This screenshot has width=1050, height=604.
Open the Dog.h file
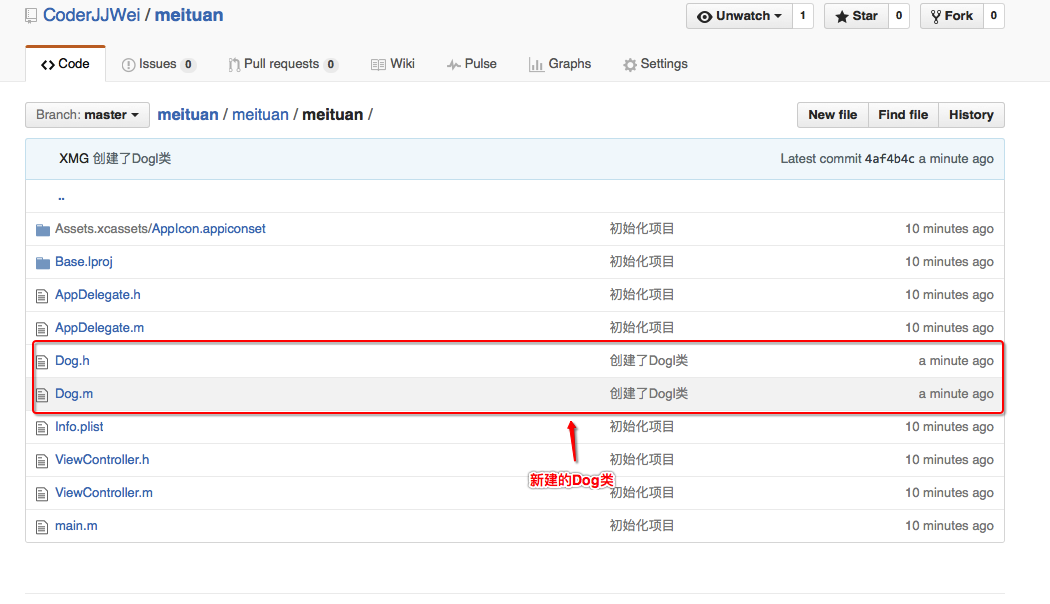pos(72,361)
